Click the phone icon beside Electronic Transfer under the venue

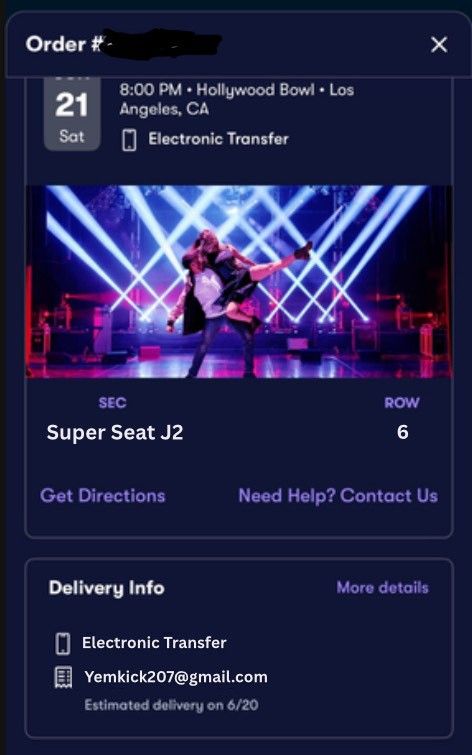129,140
